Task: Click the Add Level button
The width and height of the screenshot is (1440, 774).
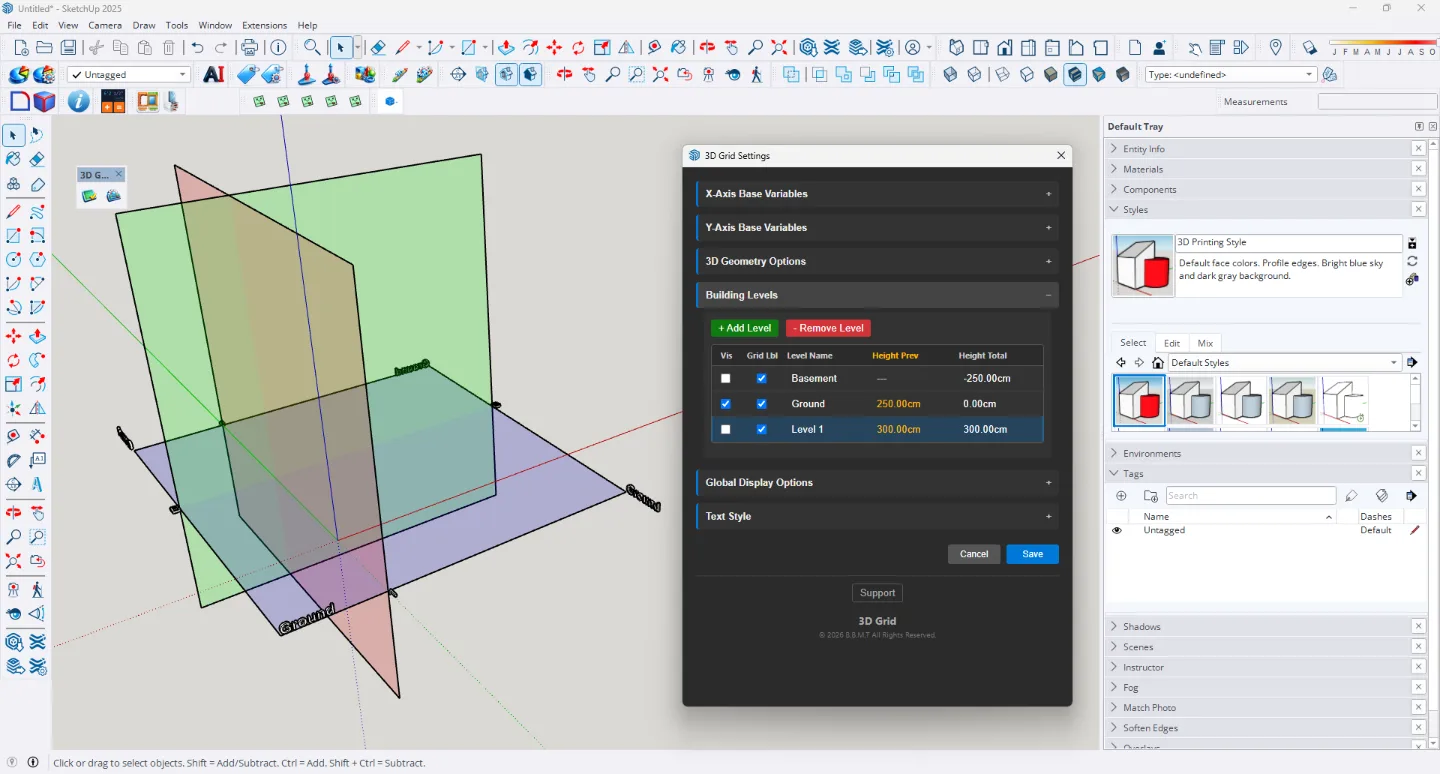Action: pyautogui.click(x=745, y=328)
